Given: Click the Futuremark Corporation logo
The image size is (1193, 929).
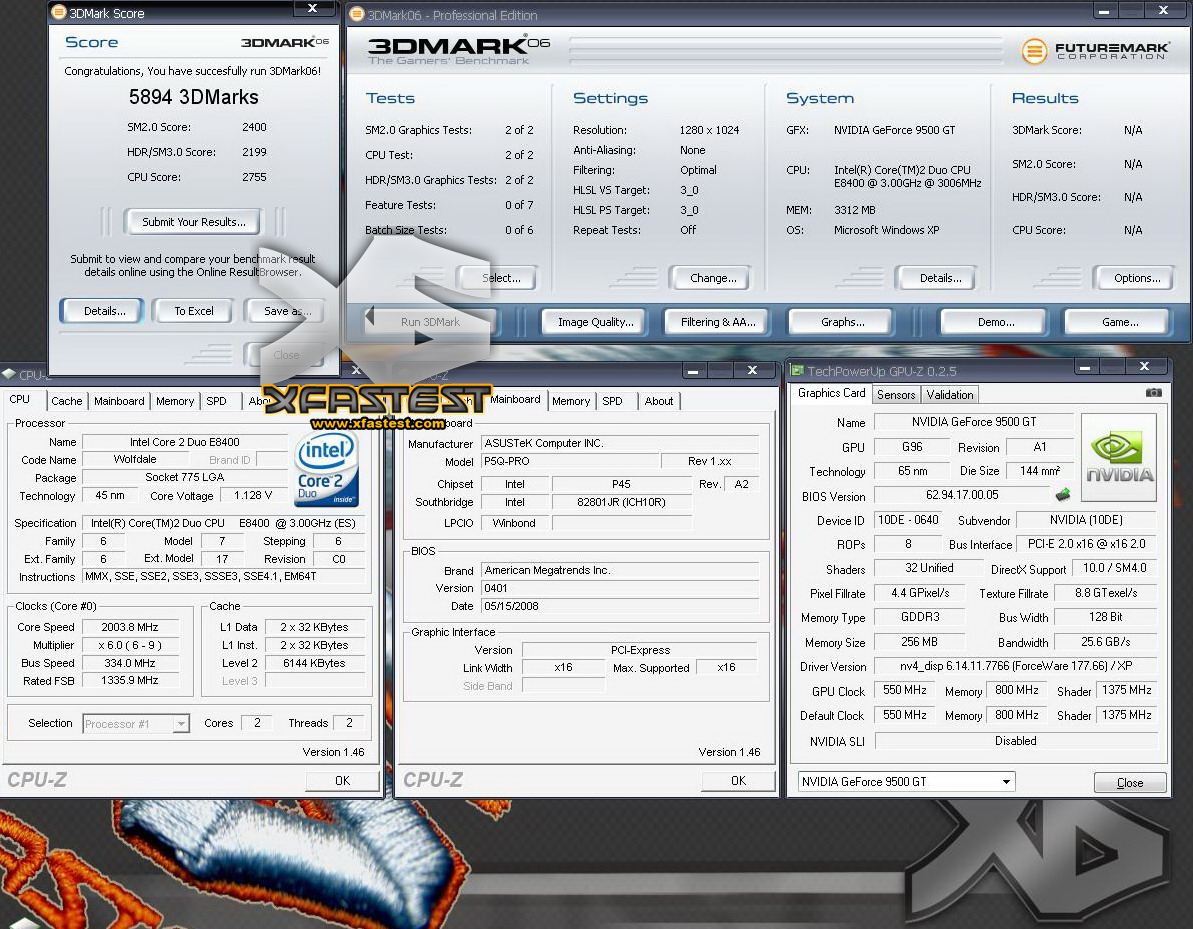Looking at the screenshot, I should [1094, 51].
